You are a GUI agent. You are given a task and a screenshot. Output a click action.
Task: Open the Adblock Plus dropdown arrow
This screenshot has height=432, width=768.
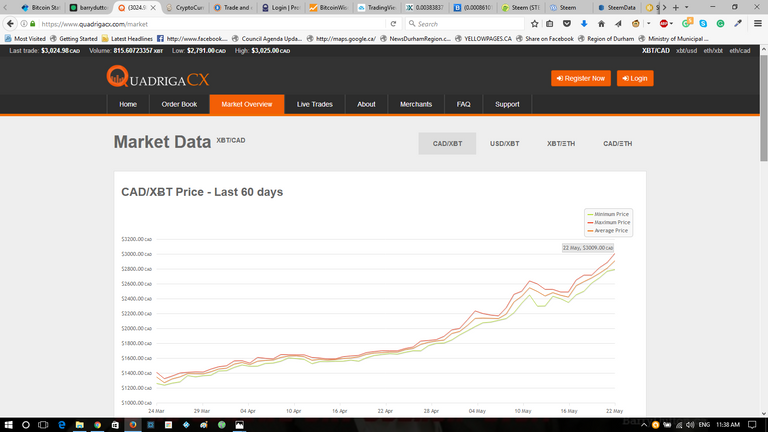click(672, 24)
